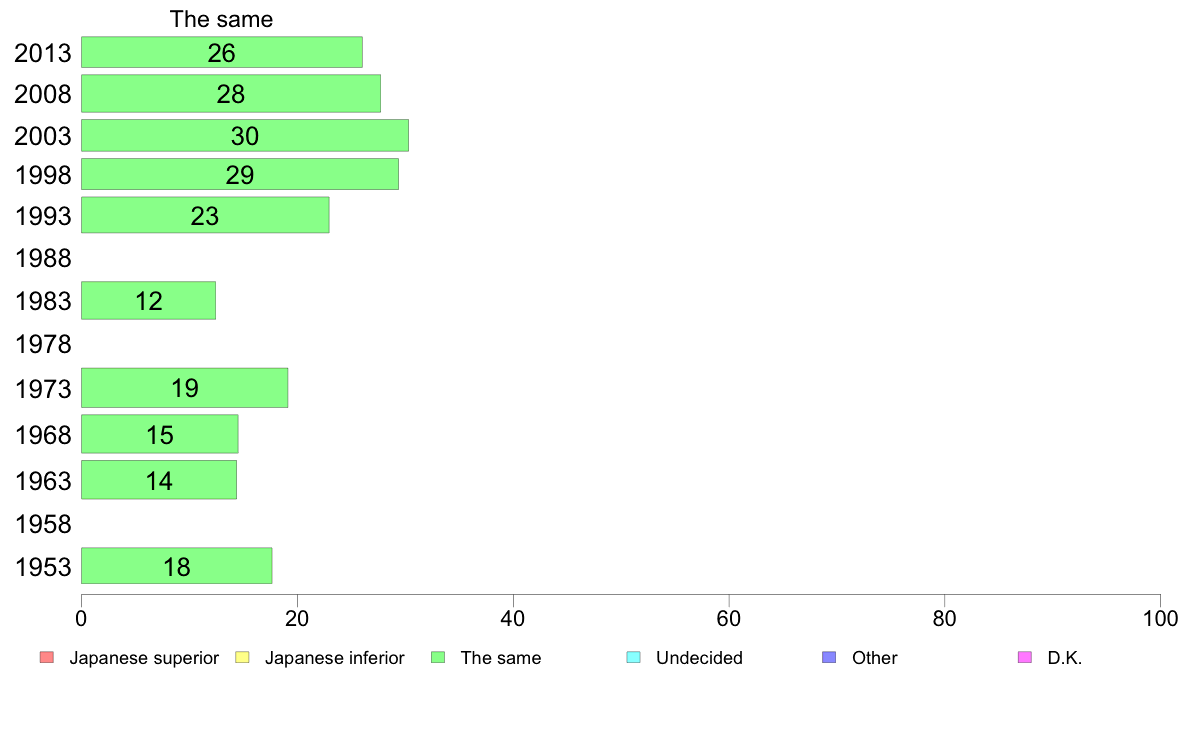Select the 2008 bar showing 28
Viewport: 1188px width, 736px height.
(231, 93)
